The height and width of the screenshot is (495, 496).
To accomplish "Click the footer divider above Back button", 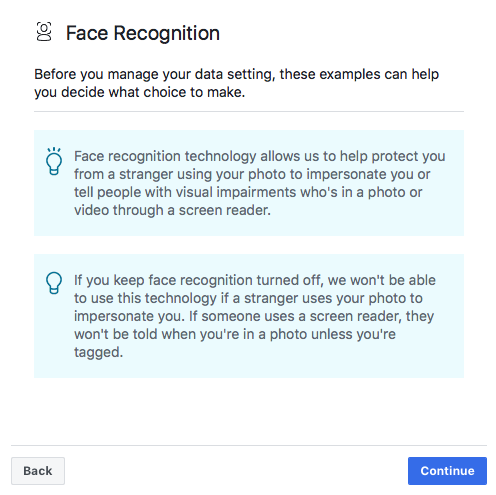I will (249, 445).
